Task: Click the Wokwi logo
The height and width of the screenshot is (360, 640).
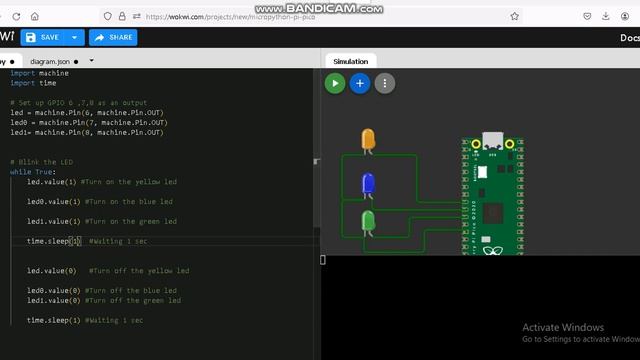Action: [x=7, y=37]
